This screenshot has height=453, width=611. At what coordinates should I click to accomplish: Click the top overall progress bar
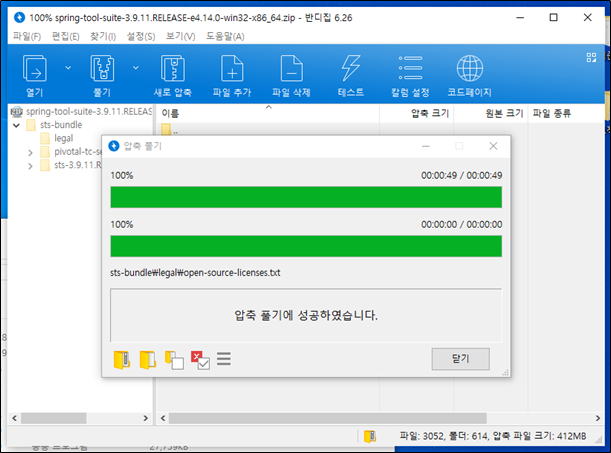pos(306,197)
